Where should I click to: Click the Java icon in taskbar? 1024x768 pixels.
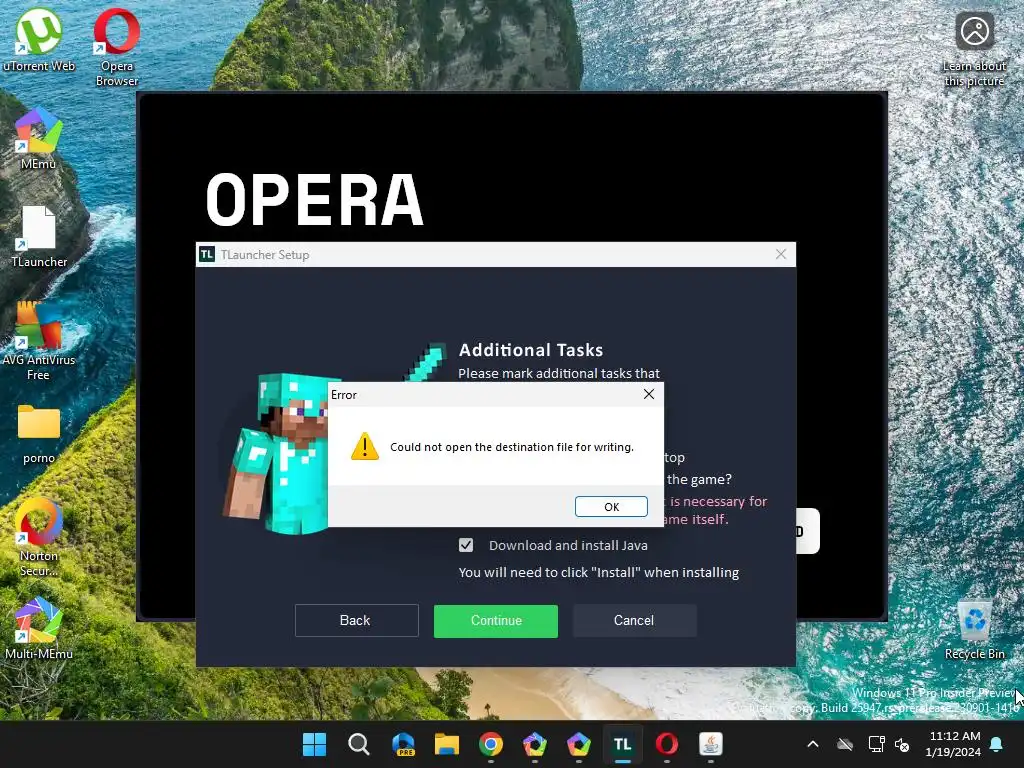[x=711, y=744]
